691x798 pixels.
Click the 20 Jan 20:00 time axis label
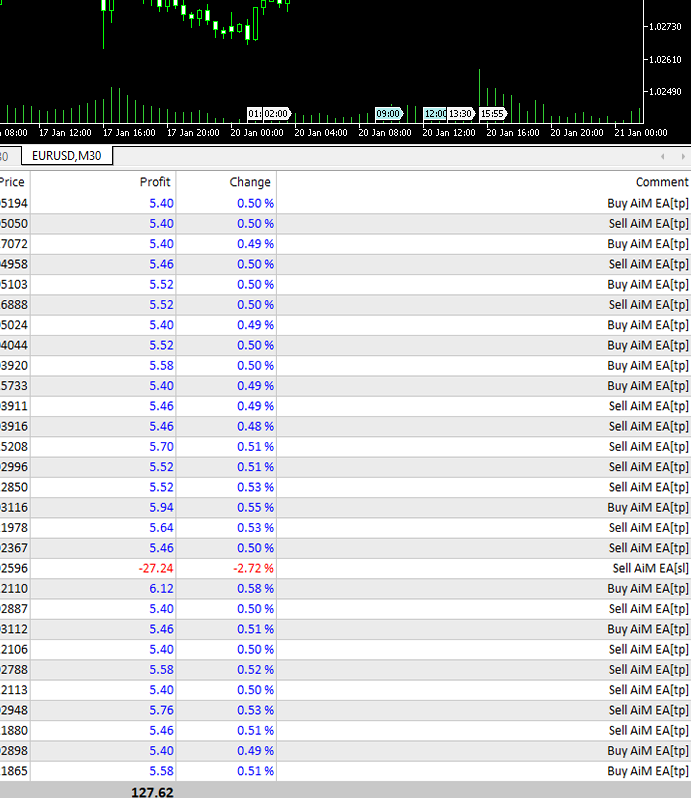coord(577,133)
